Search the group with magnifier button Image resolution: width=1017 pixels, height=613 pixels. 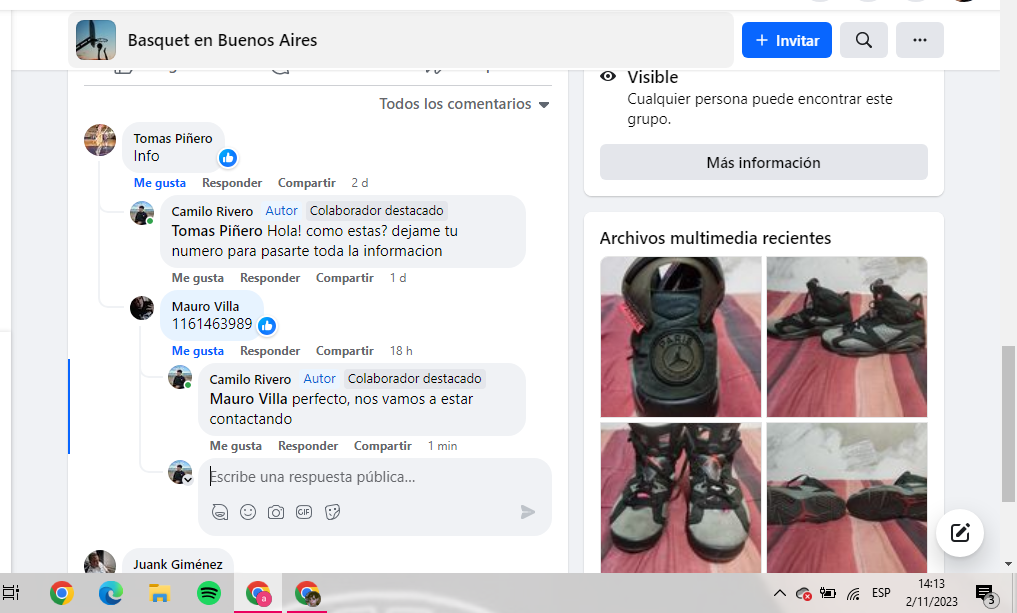864,40
